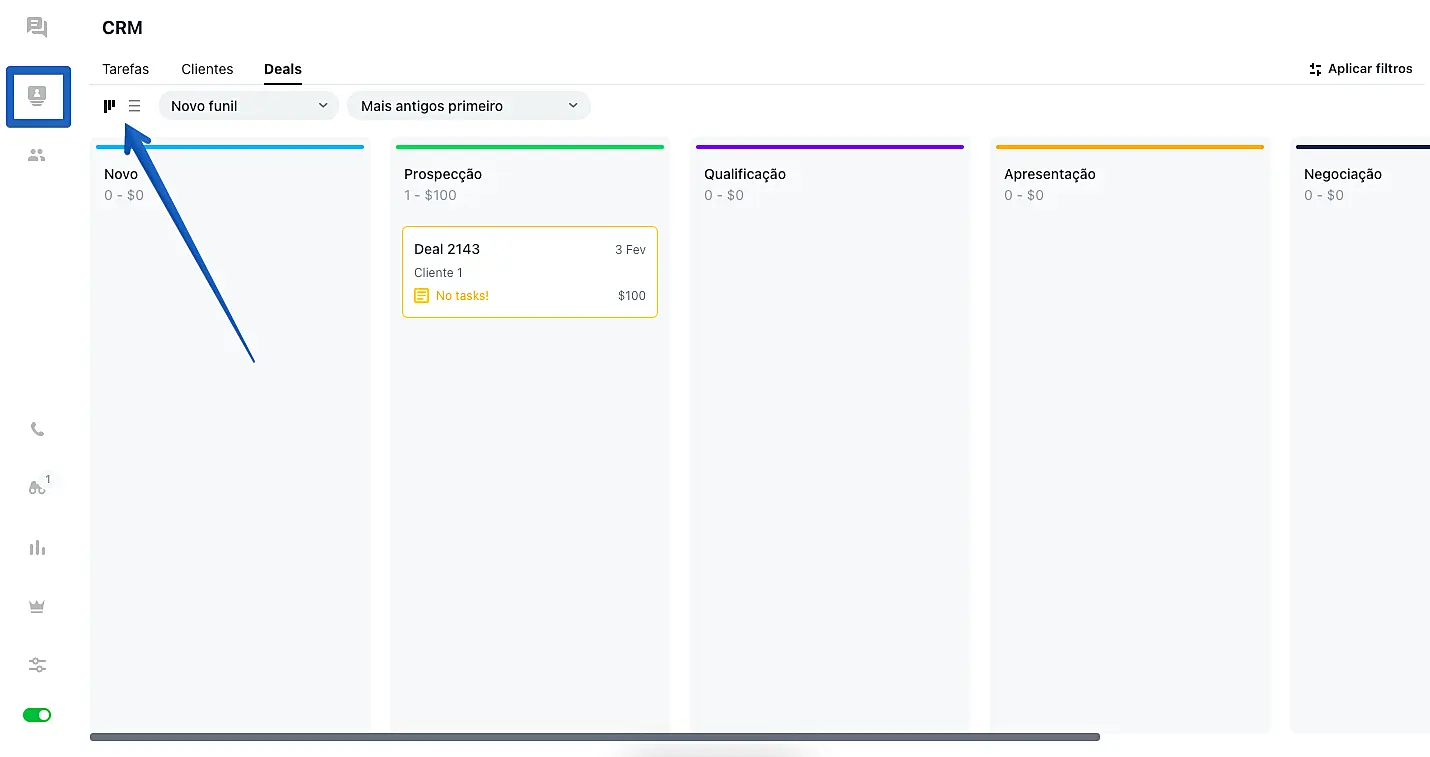
Task: Open the Mais antigos primeiro sorting dropdown
Action: [x=468, y=105]
